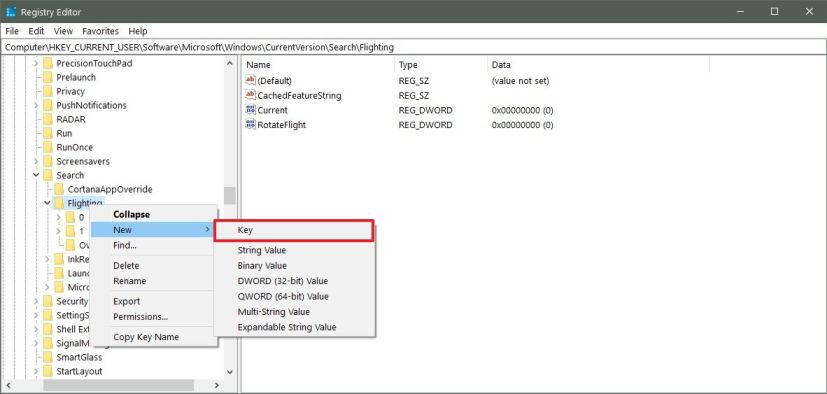Expand the Screensavers key

36,161
